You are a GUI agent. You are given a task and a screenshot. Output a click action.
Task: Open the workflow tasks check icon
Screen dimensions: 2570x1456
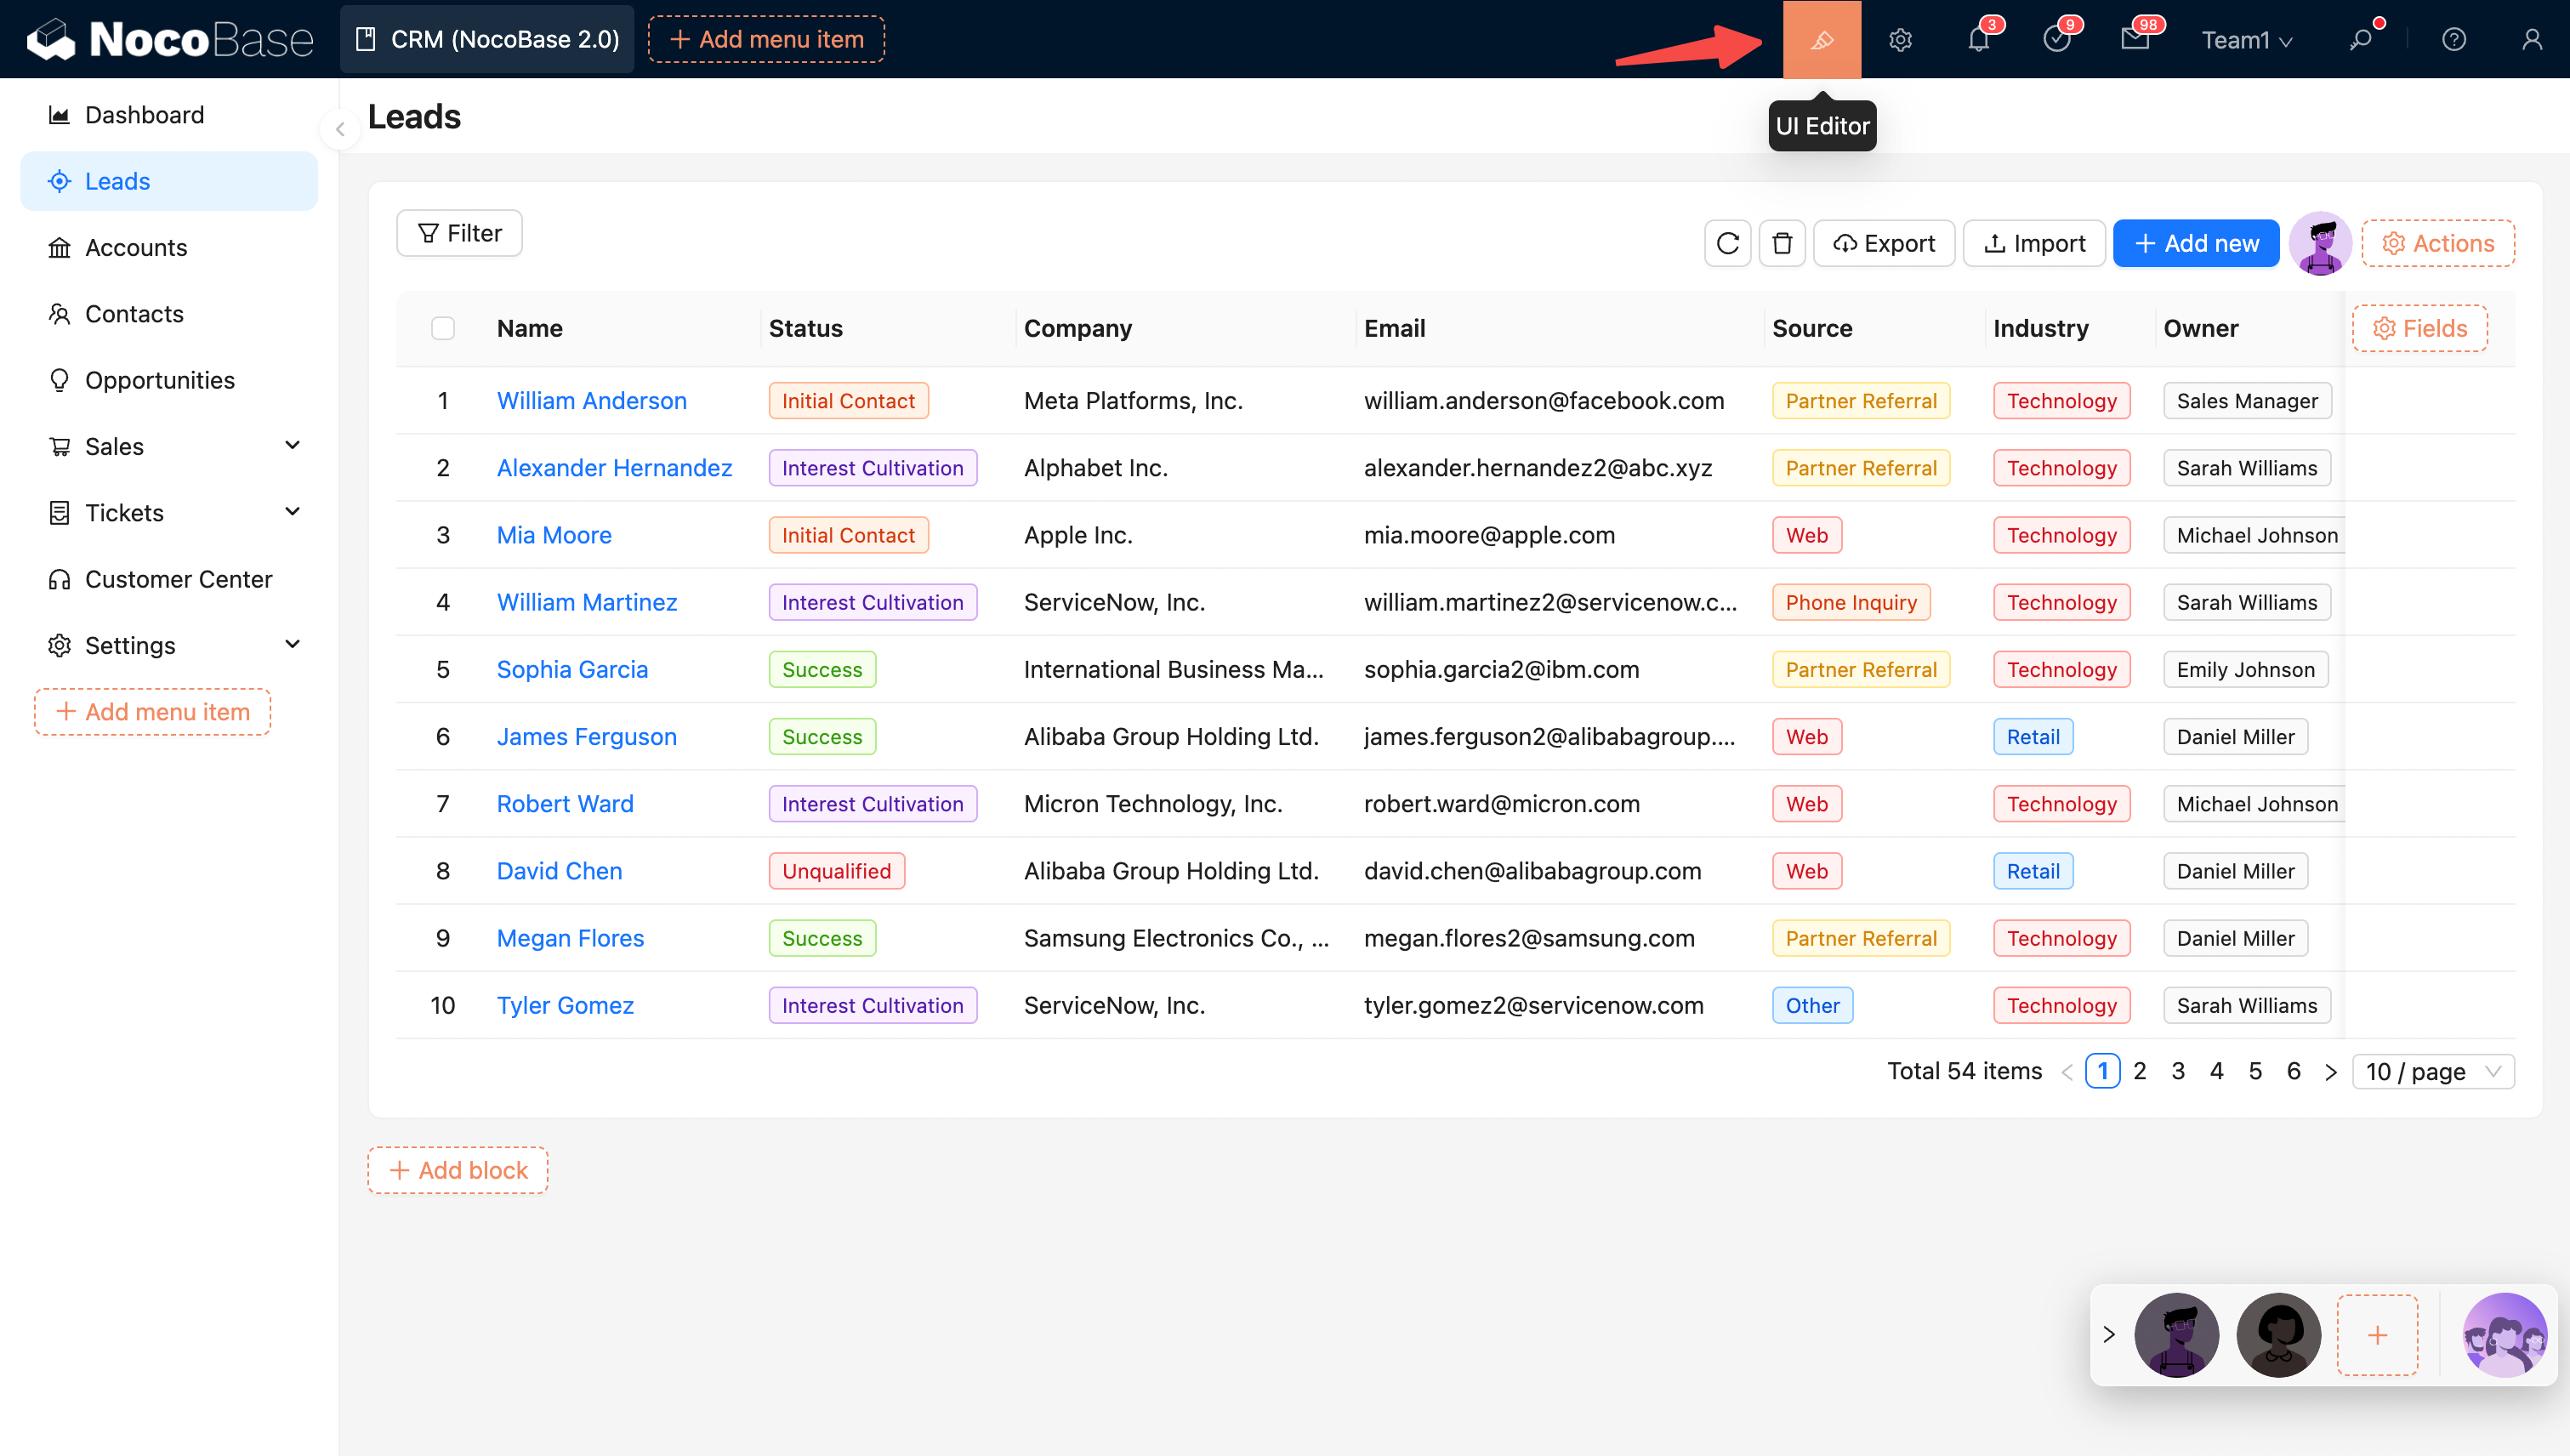(x=2056, y=40)
